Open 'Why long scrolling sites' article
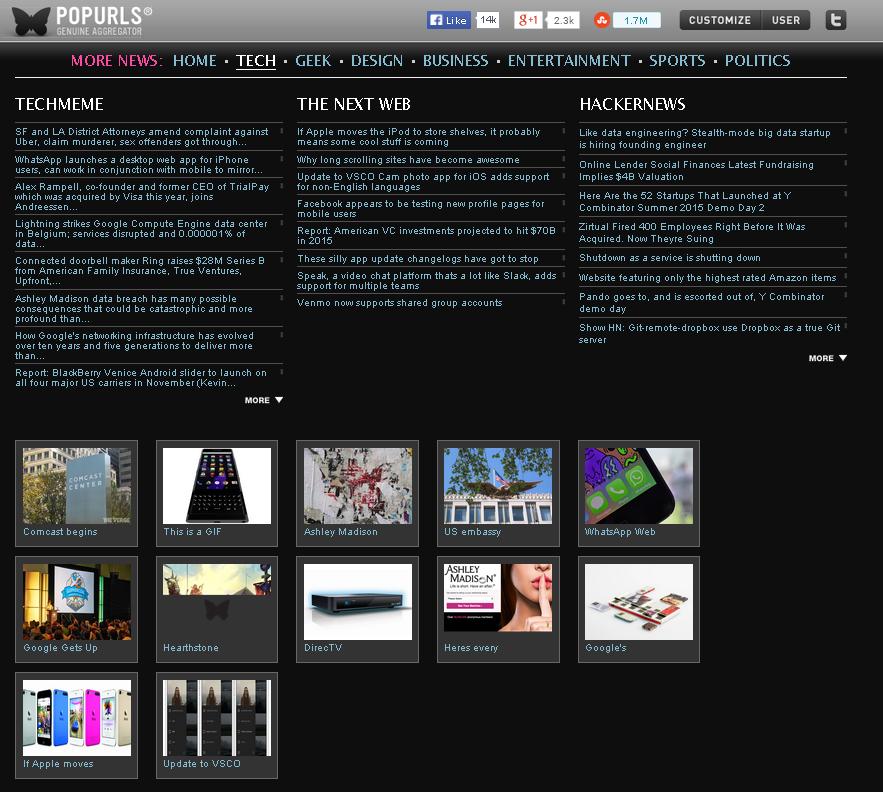 click(408, 160)
